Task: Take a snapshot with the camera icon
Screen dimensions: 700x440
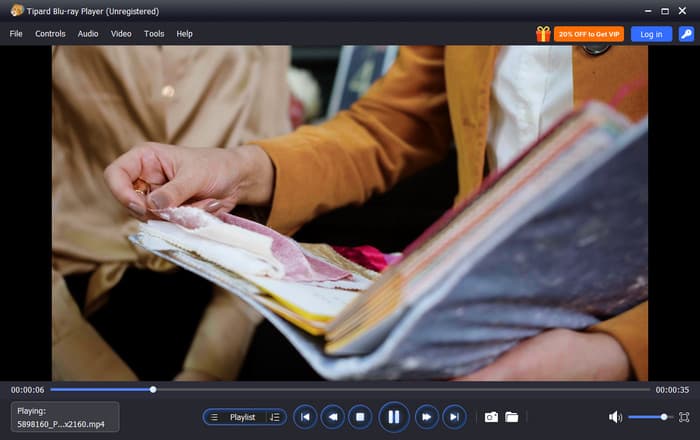Action: 491,417
